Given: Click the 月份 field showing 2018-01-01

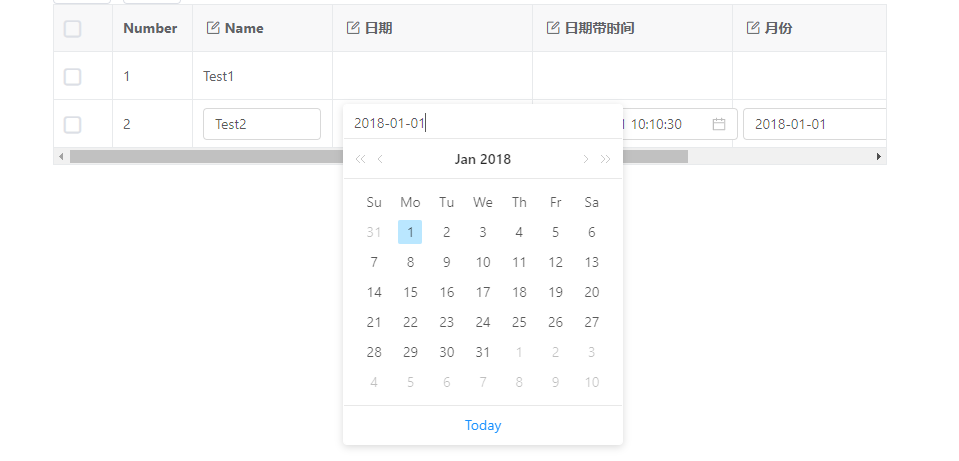Looking at the screenshot, I should 814,124.
